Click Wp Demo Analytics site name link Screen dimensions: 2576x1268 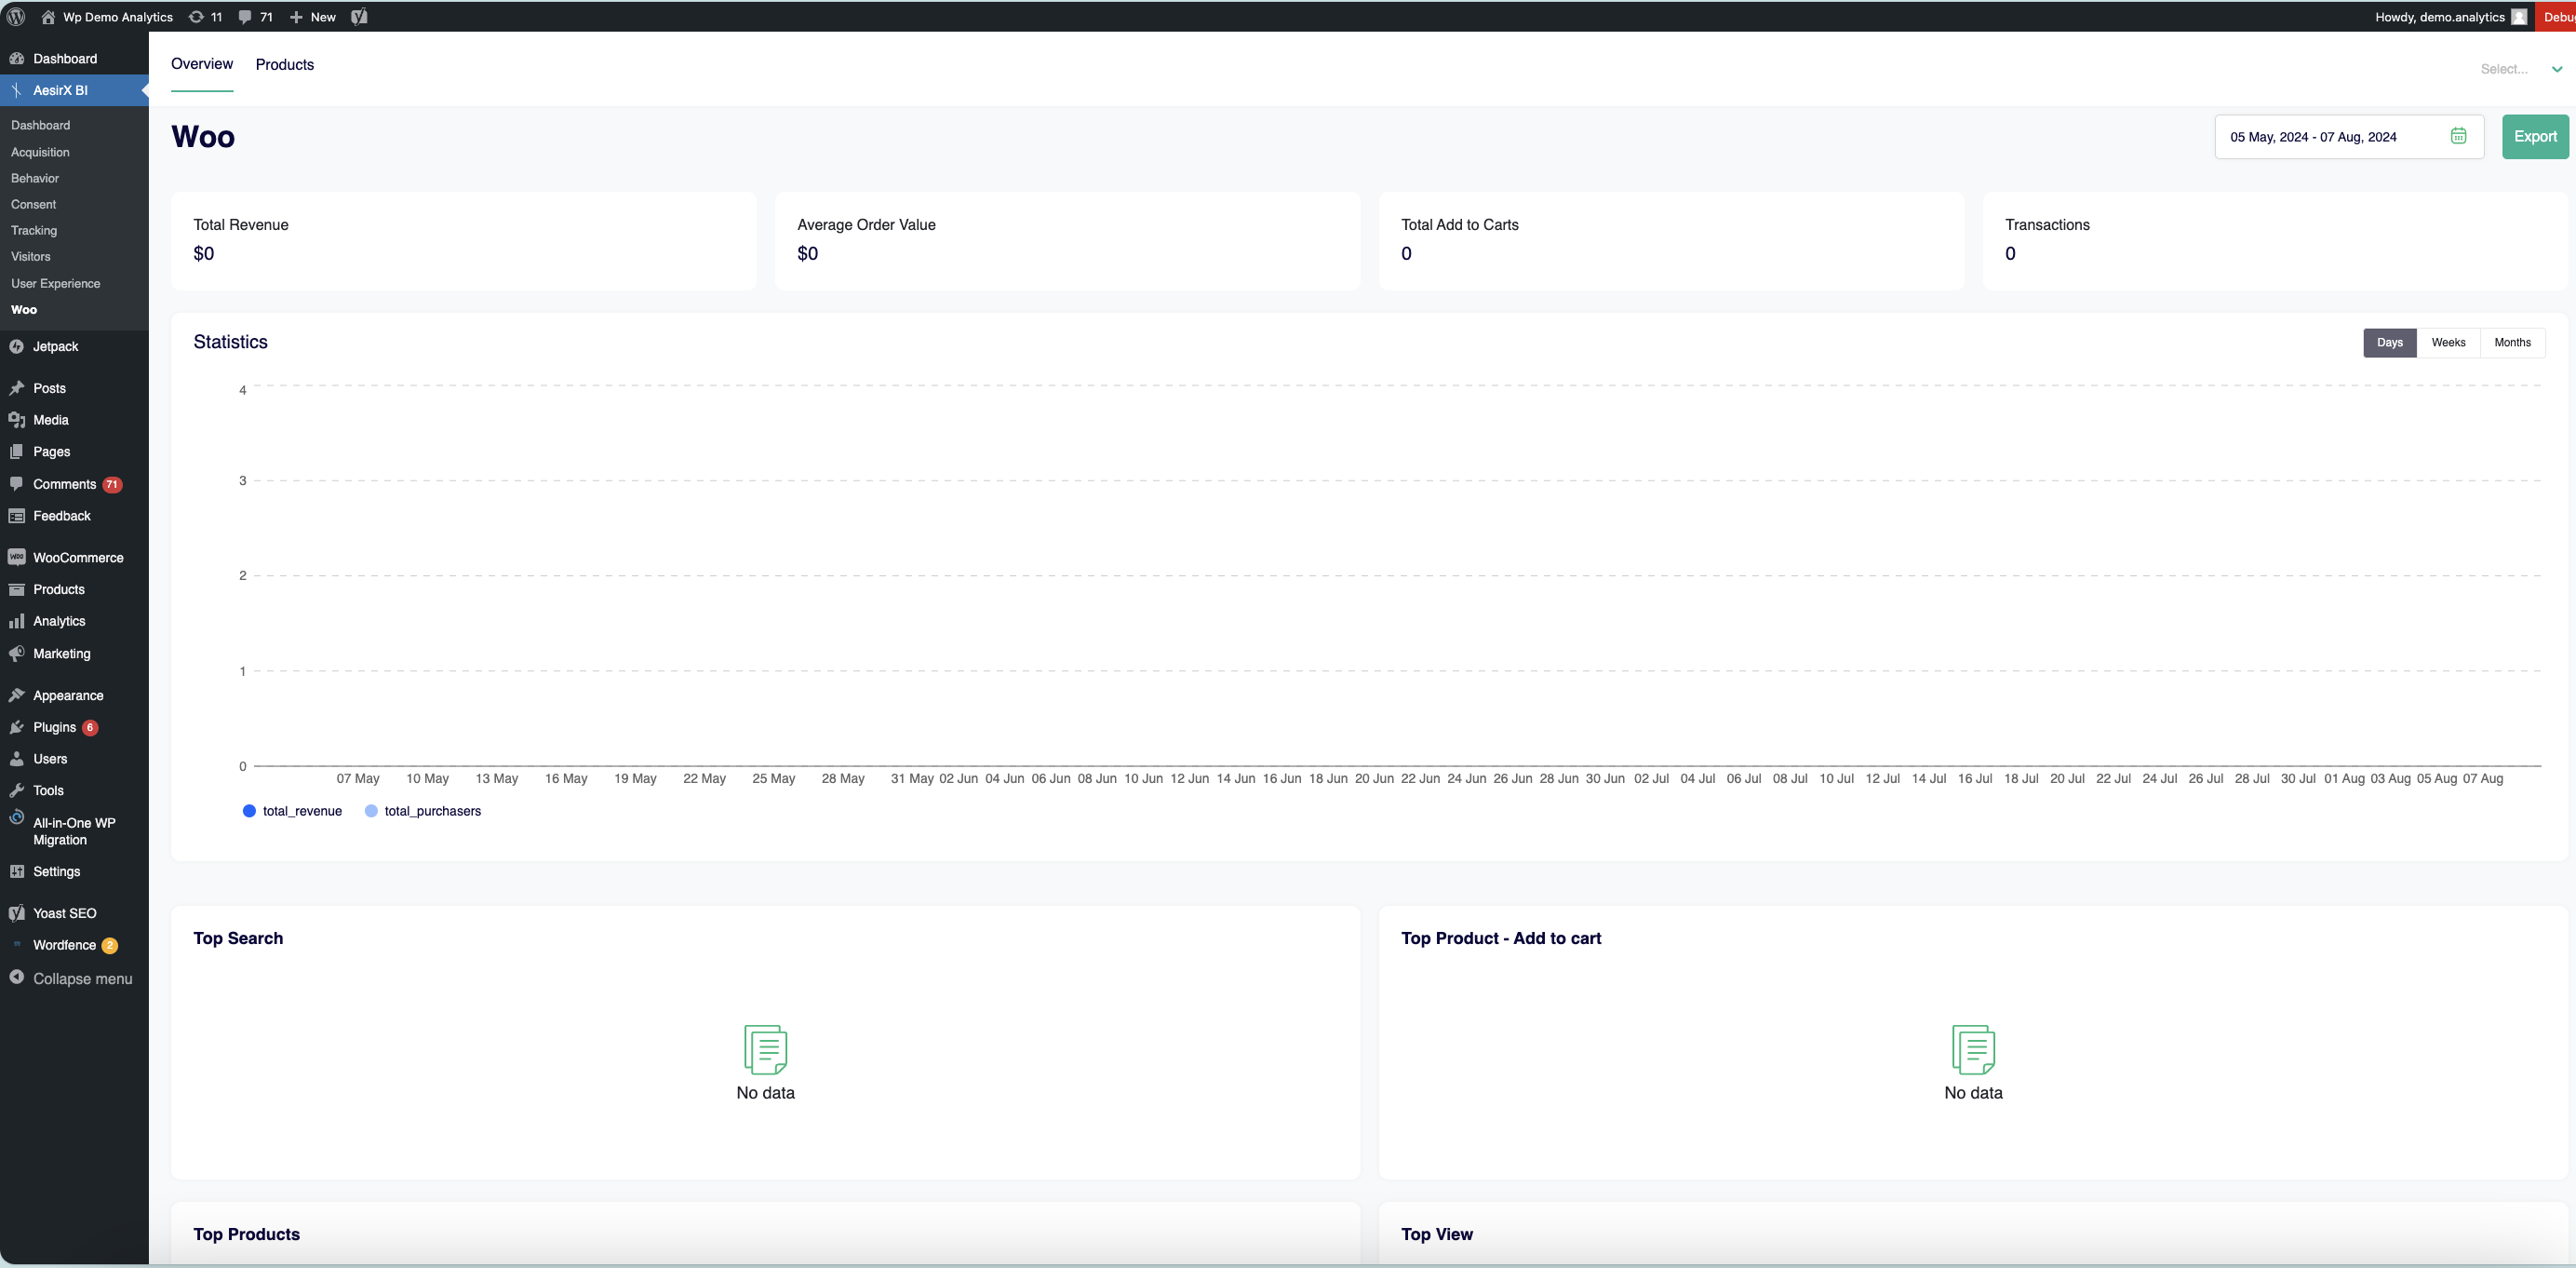(118, 17)
